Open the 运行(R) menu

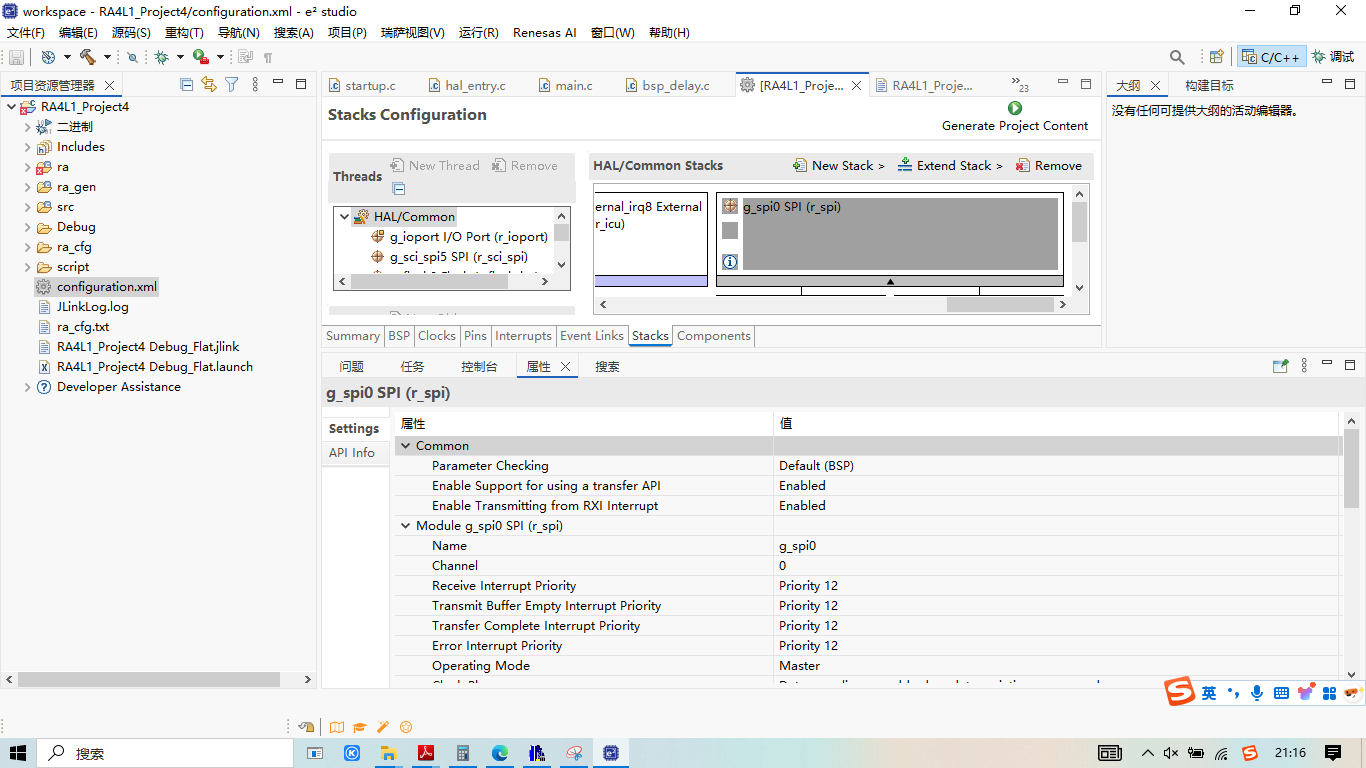point(479,33)
